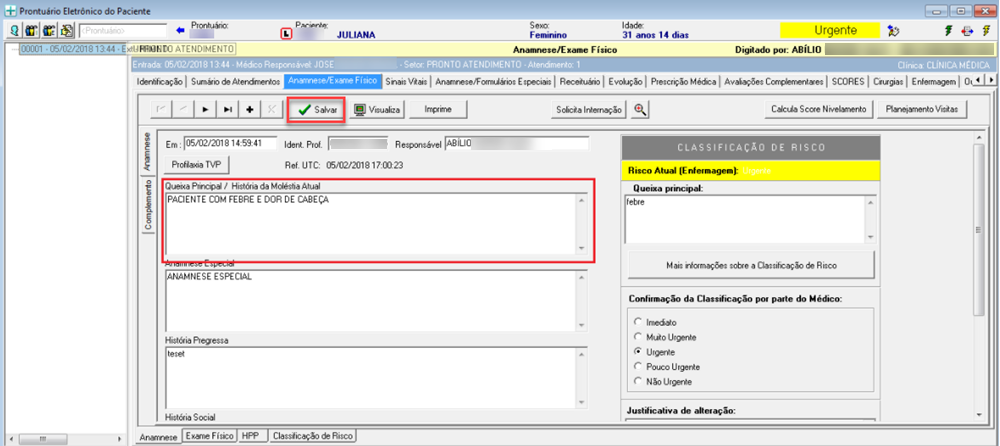Screen dimensions: 1000x446
Task: Go to last record navigation button
Action: click(227, 109)
